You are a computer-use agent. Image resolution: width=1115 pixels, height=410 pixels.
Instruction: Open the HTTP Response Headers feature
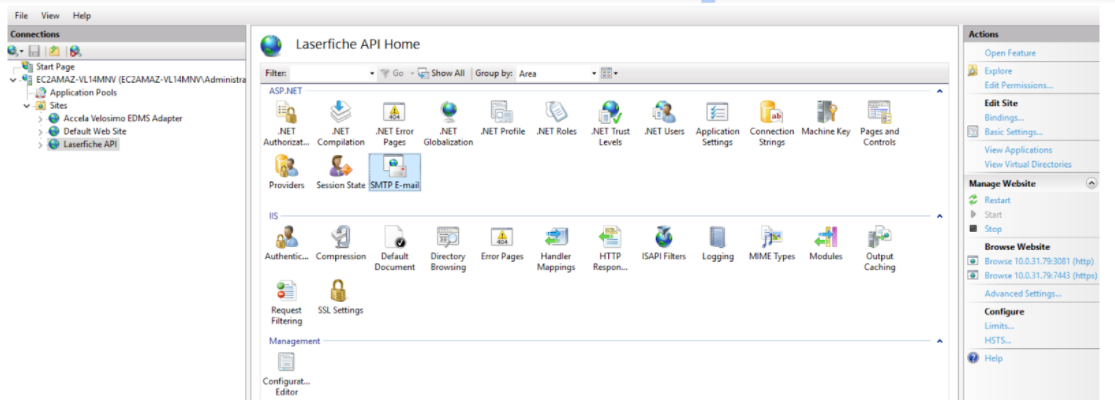(610, 248)
